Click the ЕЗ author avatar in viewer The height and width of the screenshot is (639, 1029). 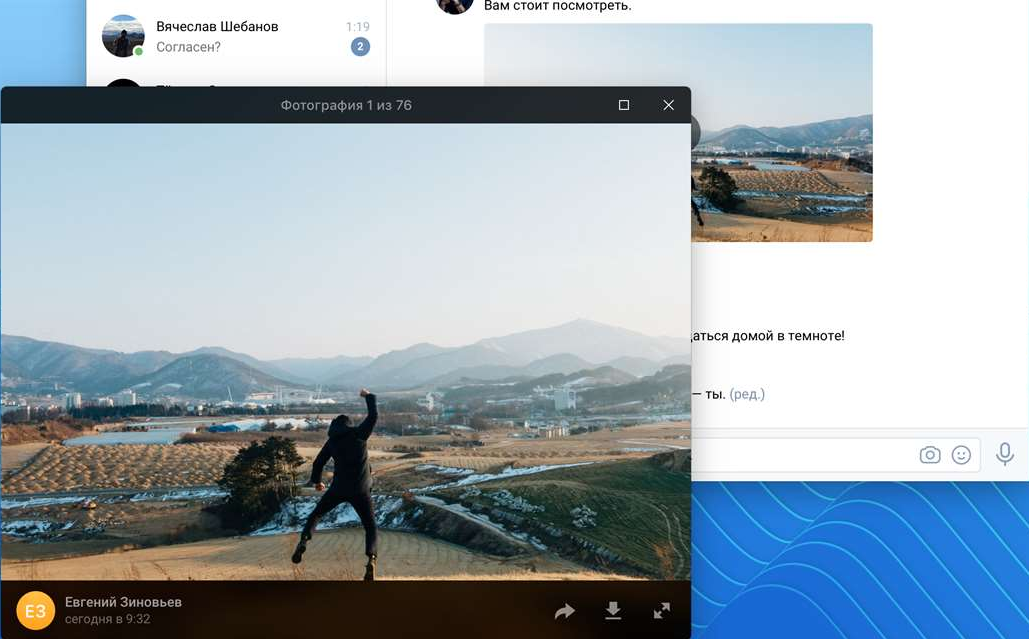pos(35,611)
